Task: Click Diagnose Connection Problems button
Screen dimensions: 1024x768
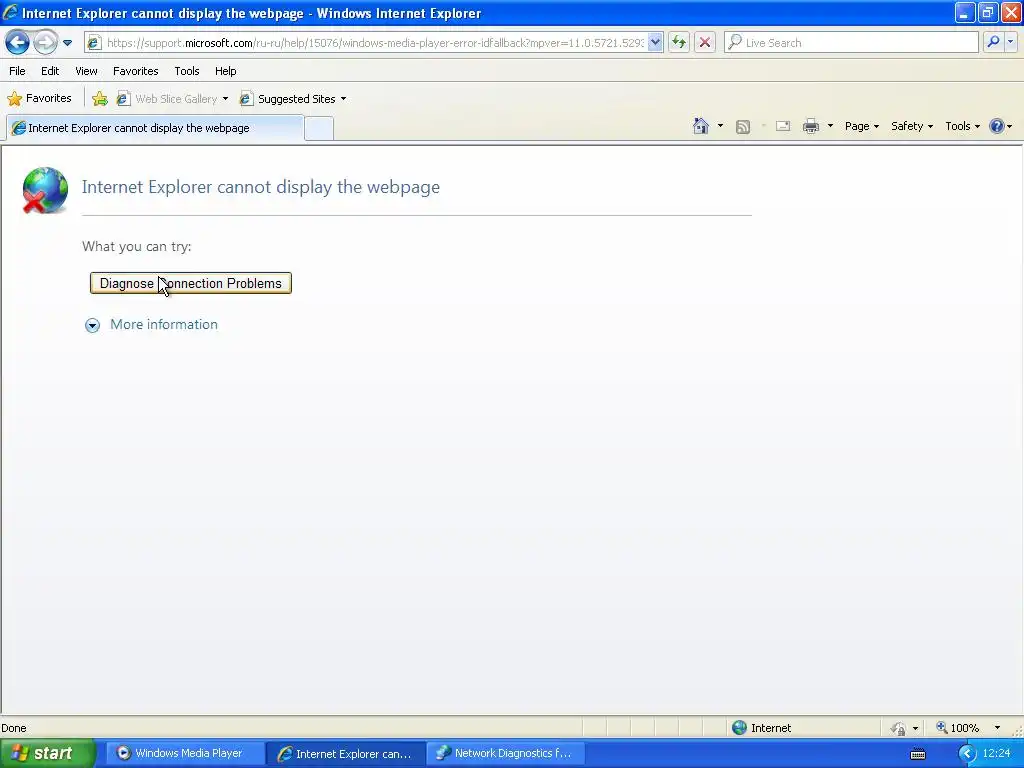Action: point(191,283)
